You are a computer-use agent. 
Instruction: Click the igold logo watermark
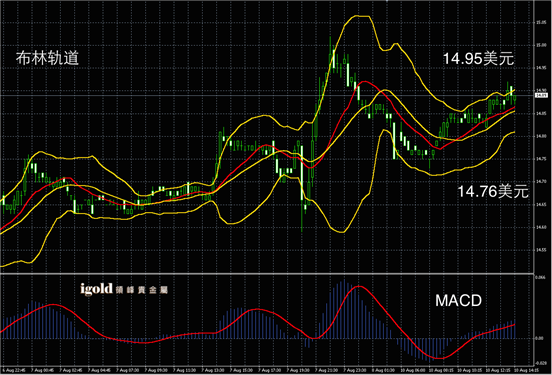(124, 289)
